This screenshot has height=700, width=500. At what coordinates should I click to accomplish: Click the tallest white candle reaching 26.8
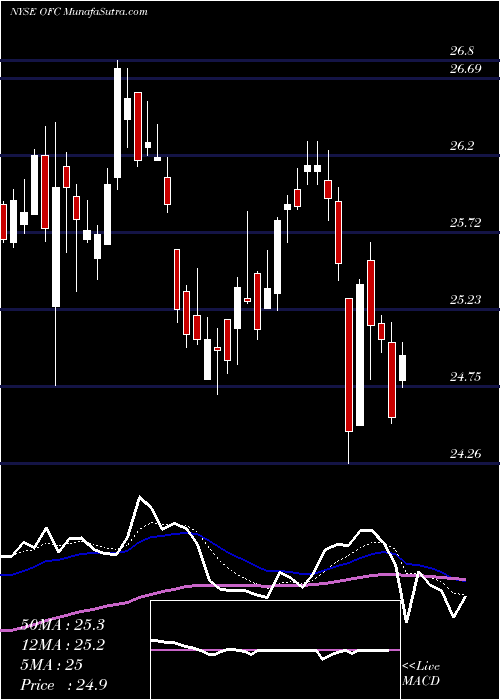click(x=117, y=123)
